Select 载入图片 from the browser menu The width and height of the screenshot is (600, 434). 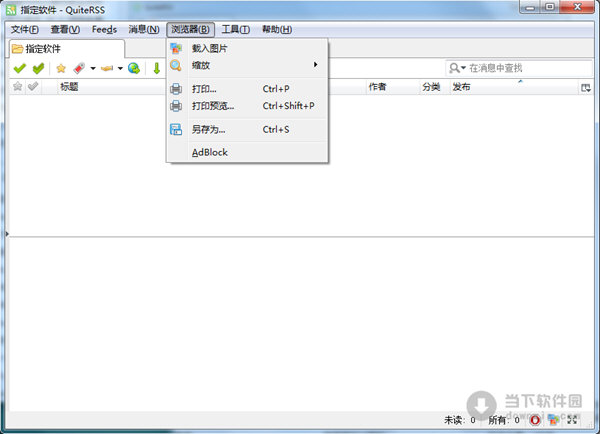tap(247, 49)
